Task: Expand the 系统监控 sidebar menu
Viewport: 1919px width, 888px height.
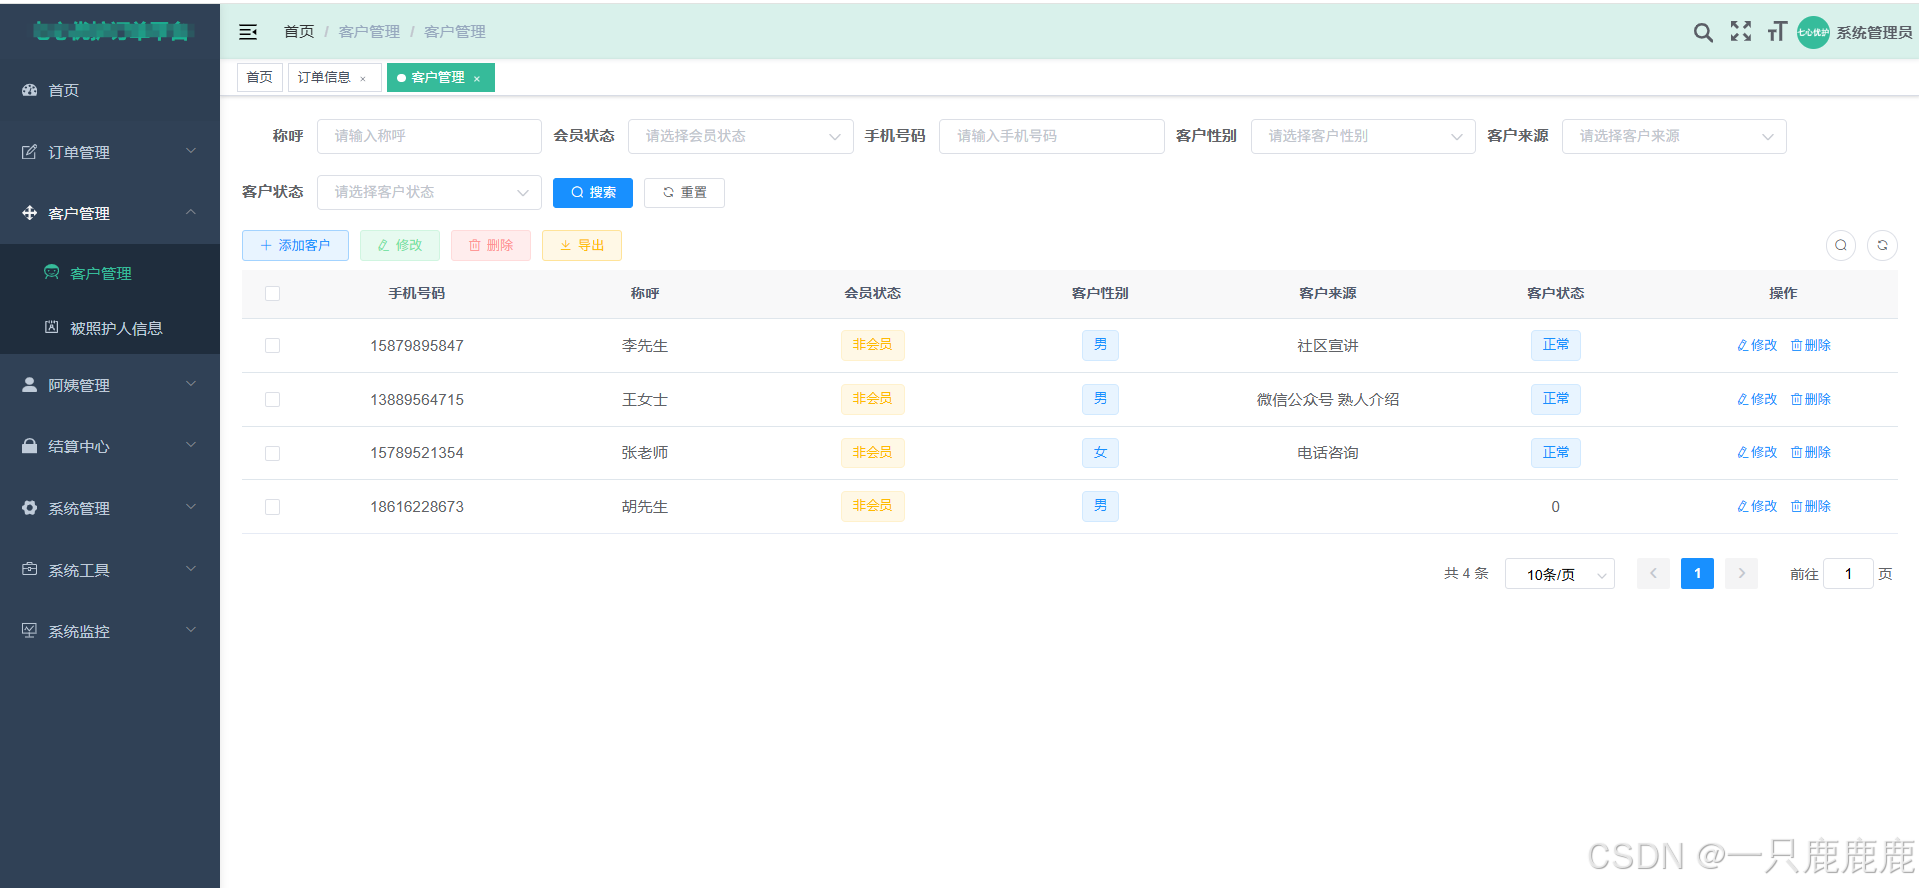Action: 110,631
